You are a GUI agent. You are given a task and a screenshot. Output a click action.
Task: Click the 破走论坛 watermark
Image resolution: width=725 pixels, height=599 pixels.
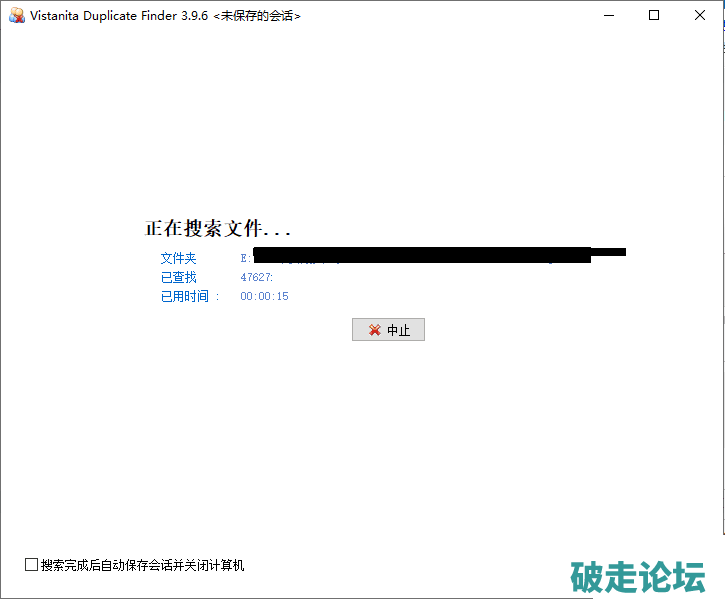pos(638,577)
